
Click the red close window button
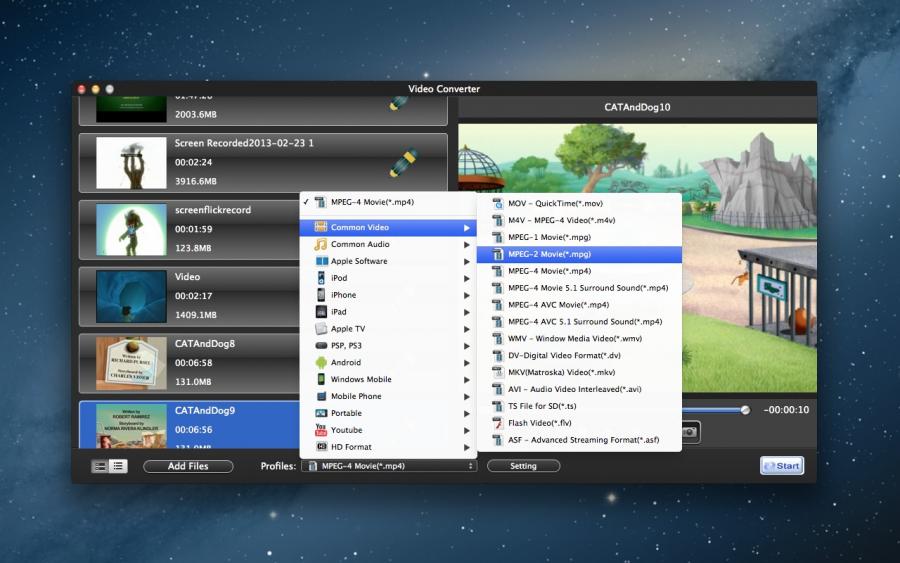pos(82,89)
